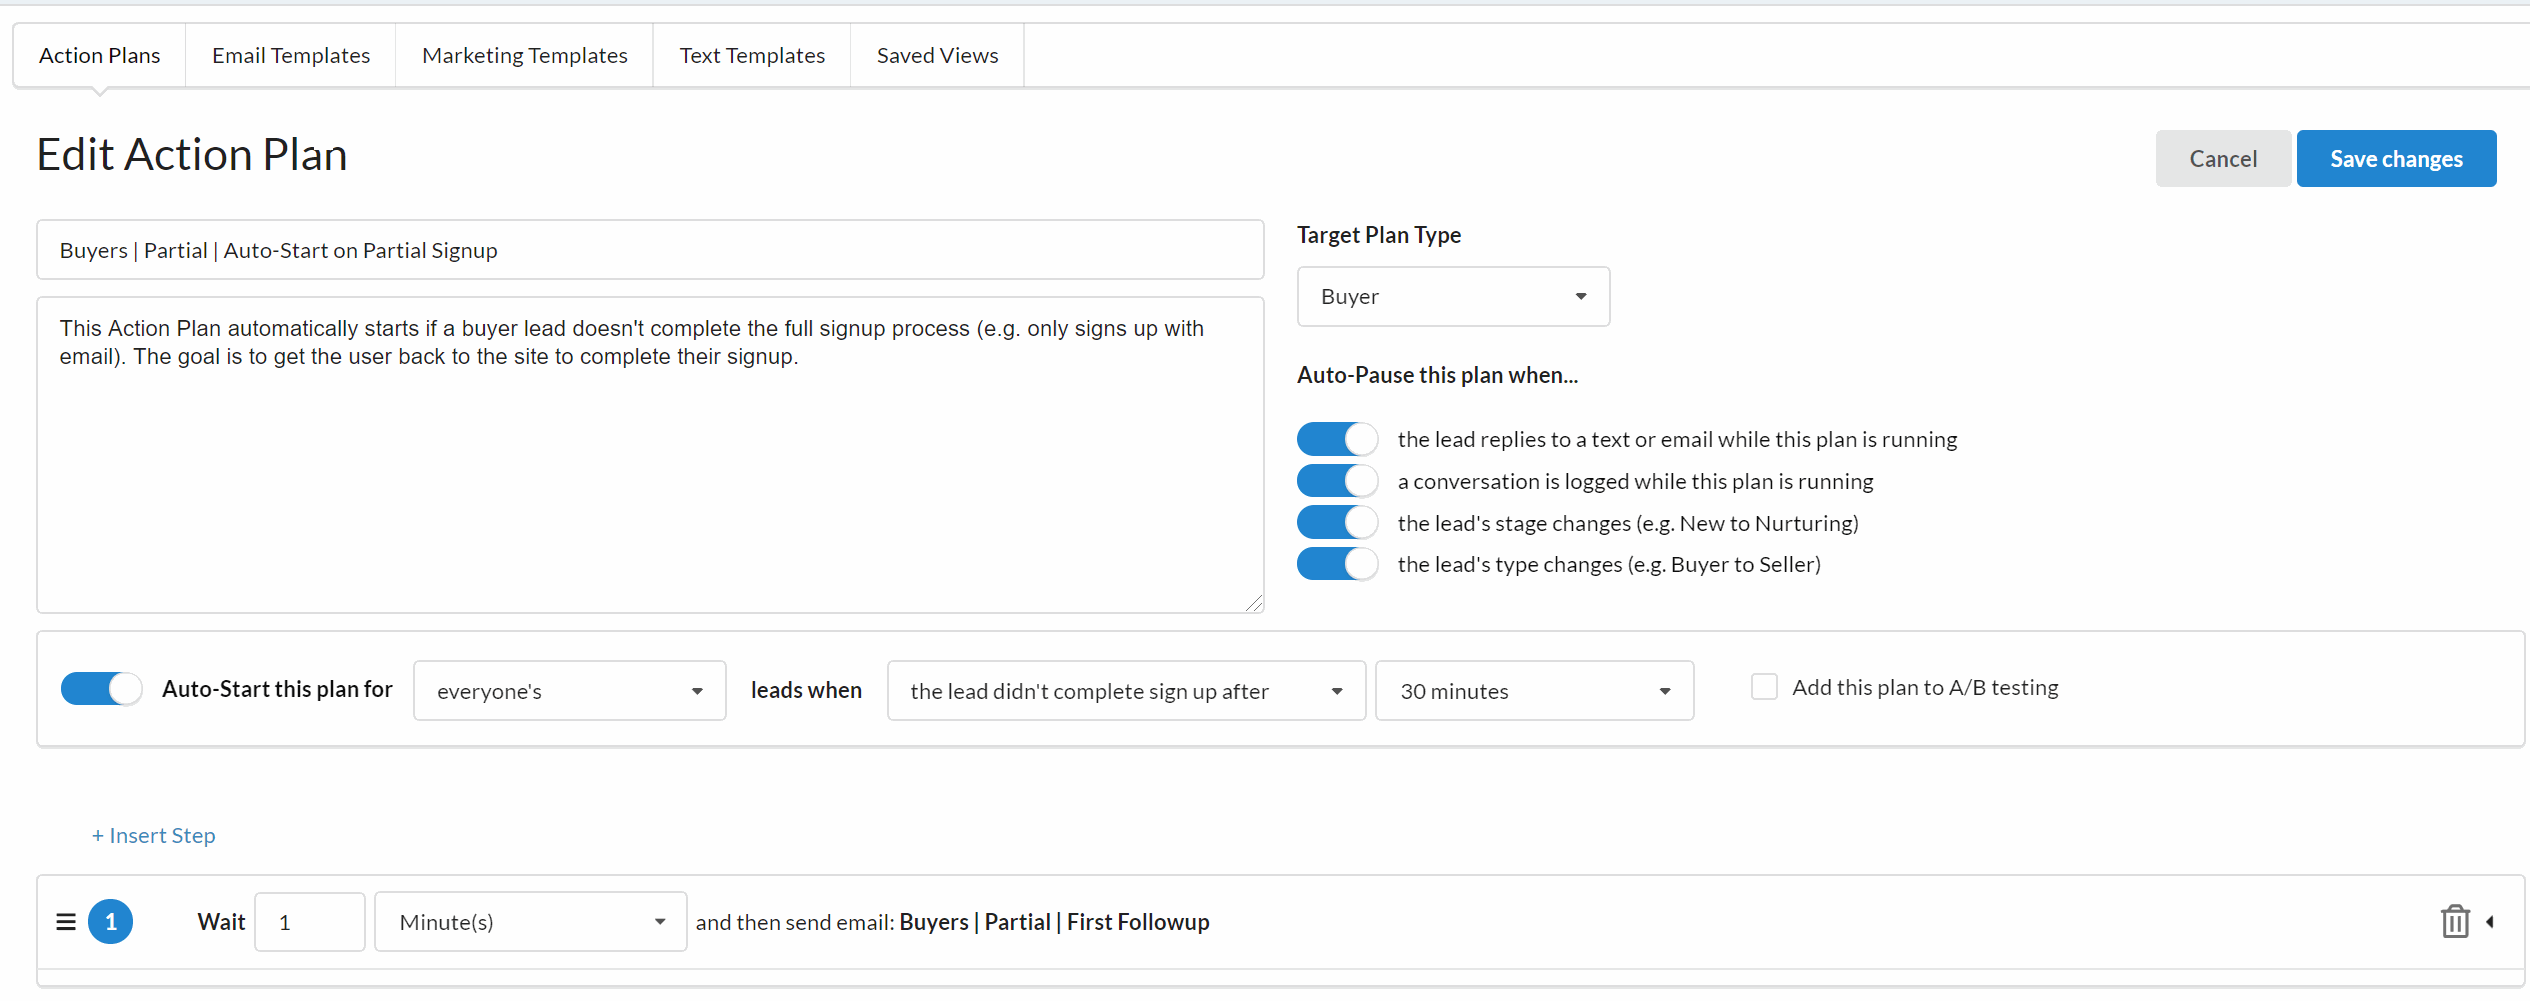This screenshot has width=2530, height=1001.
Task: Go to the Saved Views tab
Action: (937, 56)
